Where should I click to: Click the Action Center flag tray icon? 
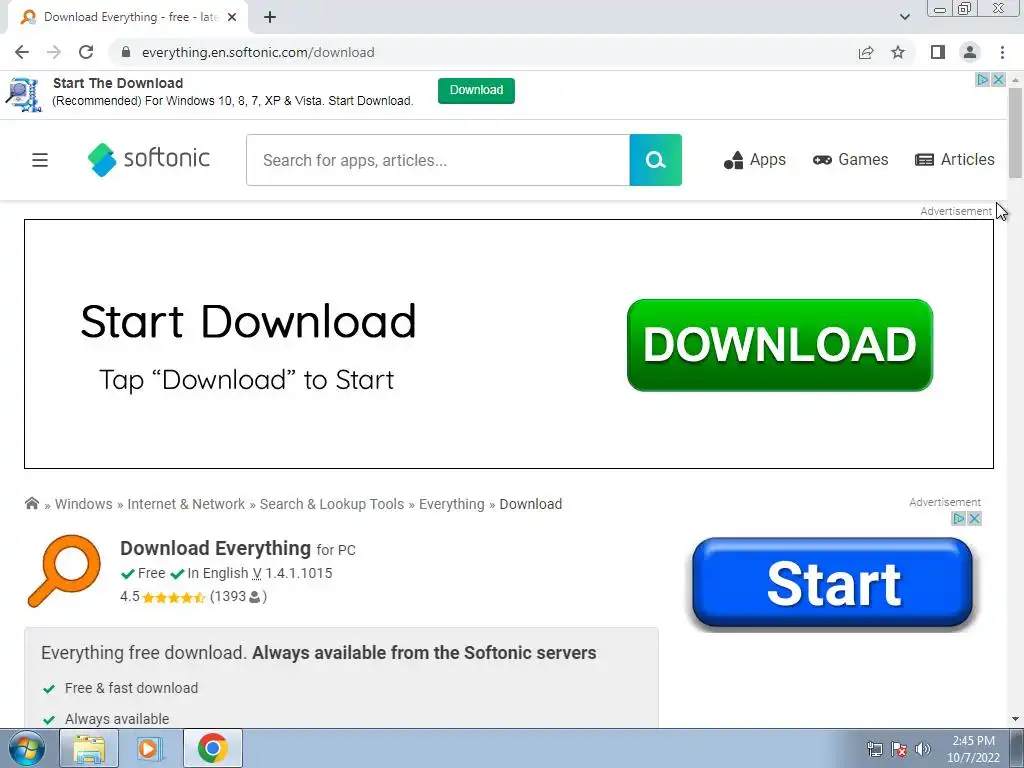(x=899, y=749)
